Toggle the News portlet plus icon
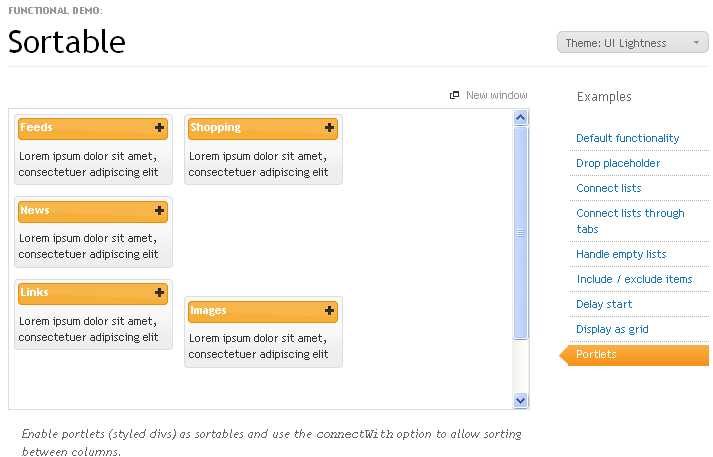This screenshot has height=457, width=713. (159, 211)
